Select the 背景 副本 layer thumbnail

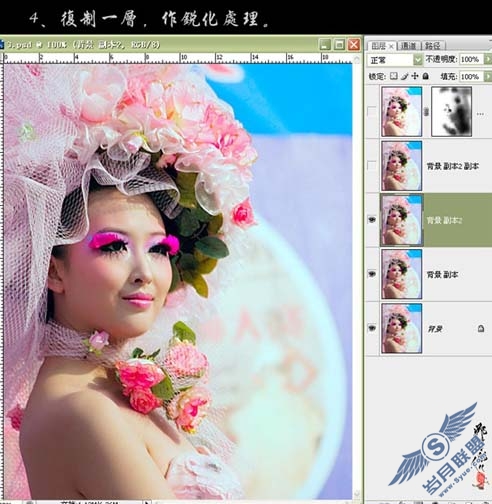point(401,274)
